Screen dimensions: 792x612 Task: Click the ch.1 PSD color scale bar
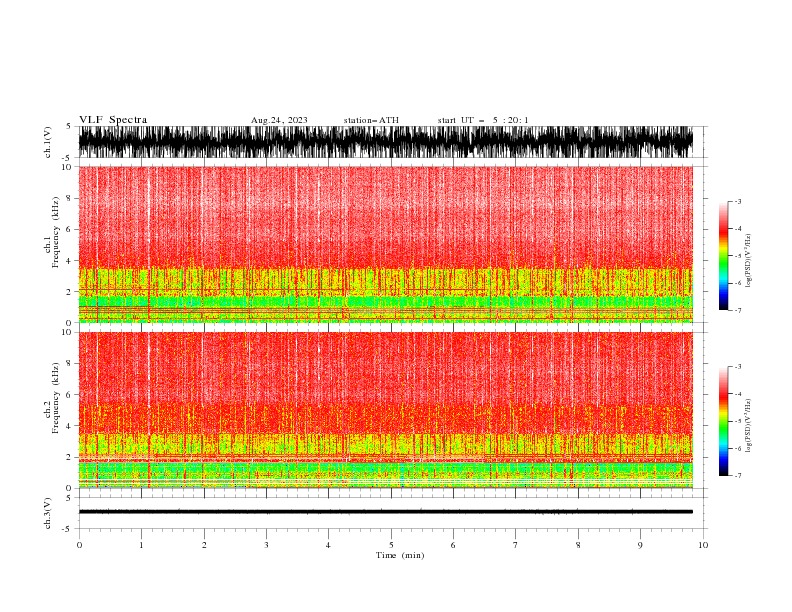pos(723,256)
